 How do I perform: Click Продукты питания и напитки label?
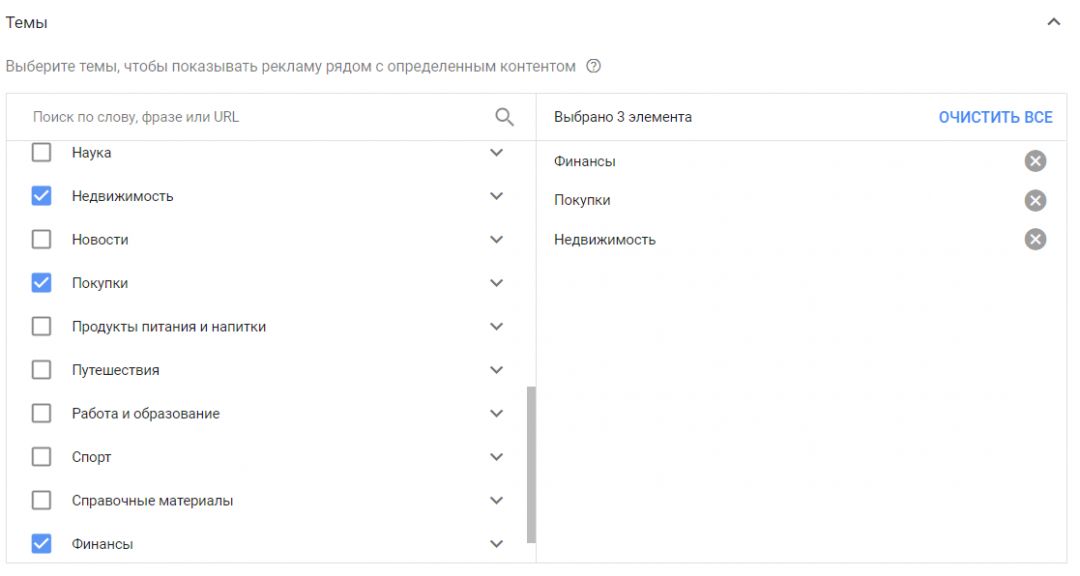tap(169, 327)
